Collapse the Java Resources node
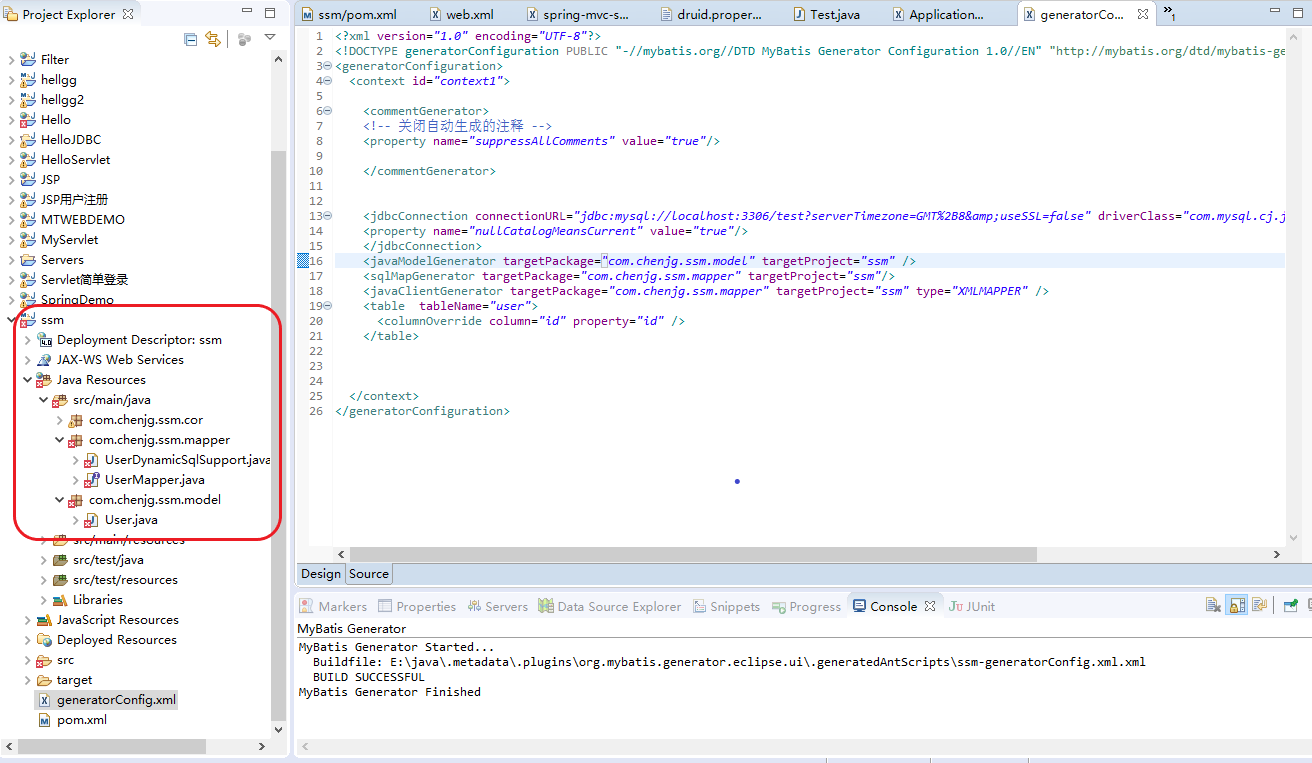Viewport: 1312px width, 763px height. click(x=27, y=380)
